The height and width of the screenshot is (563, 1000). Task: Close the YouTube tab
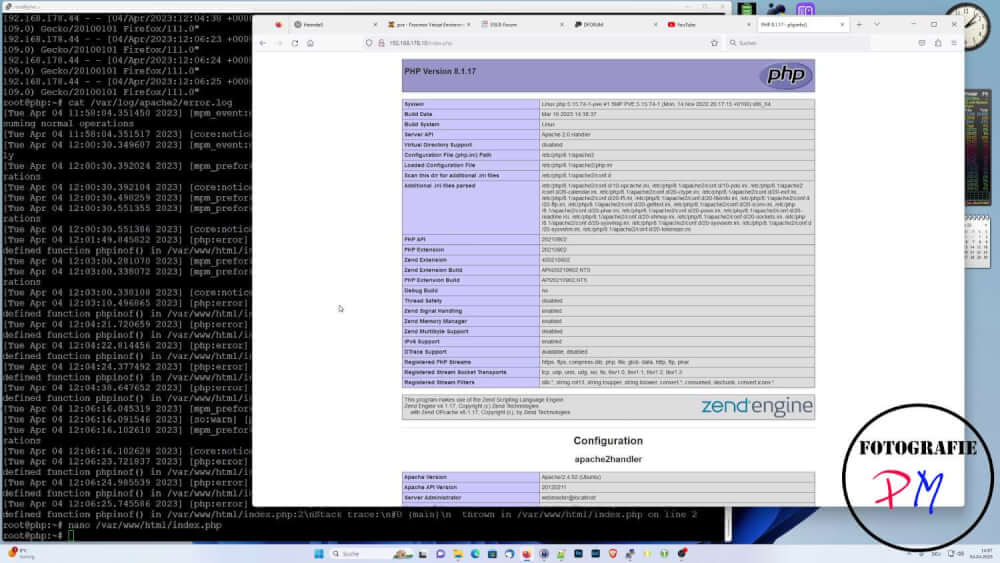[749, 24]
